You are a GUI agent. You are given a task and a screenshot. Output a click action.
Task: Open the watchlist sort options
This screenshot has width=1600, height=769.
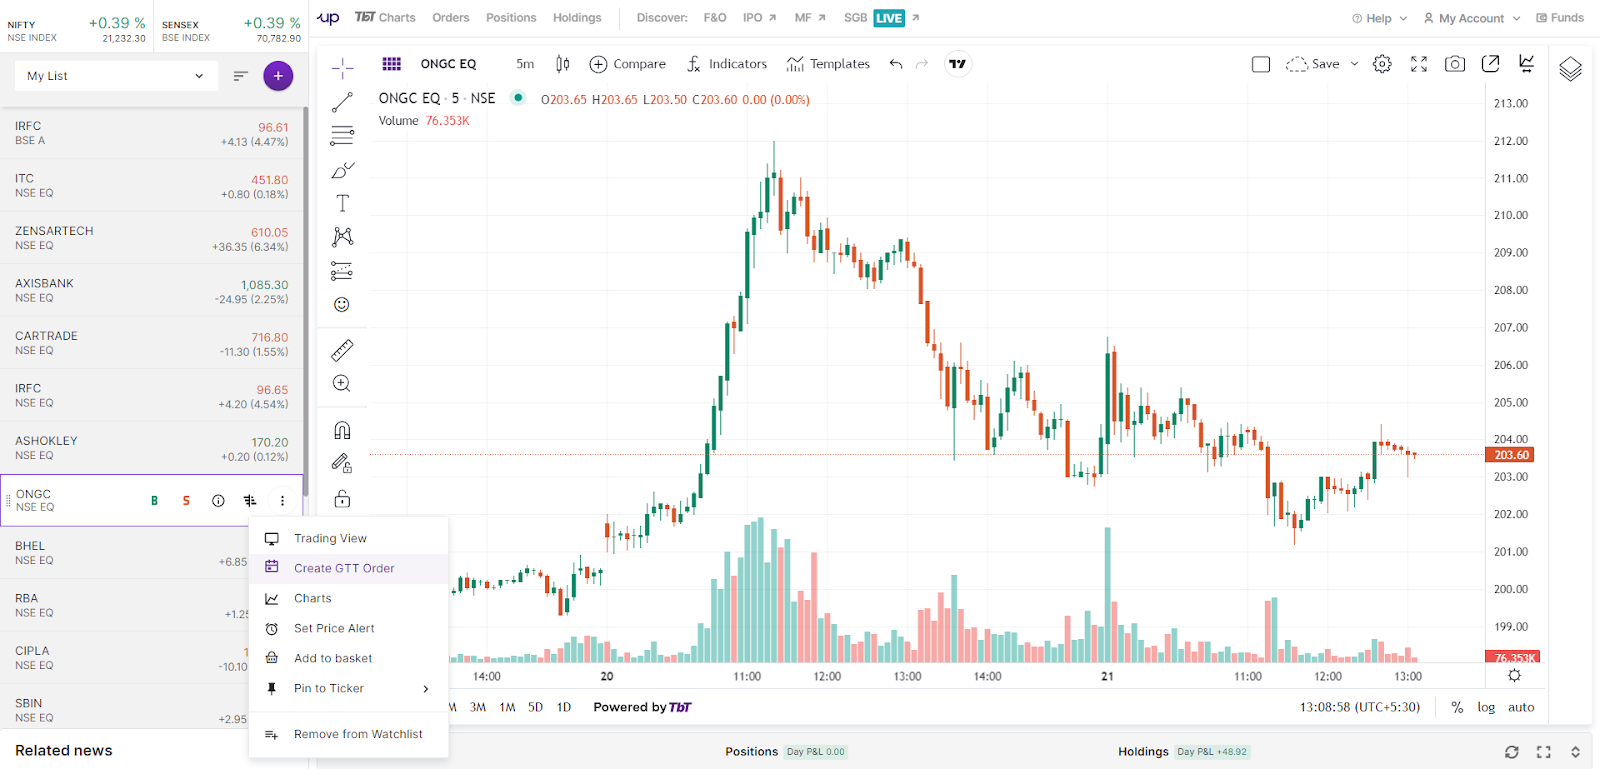click(x=240, y=76)
